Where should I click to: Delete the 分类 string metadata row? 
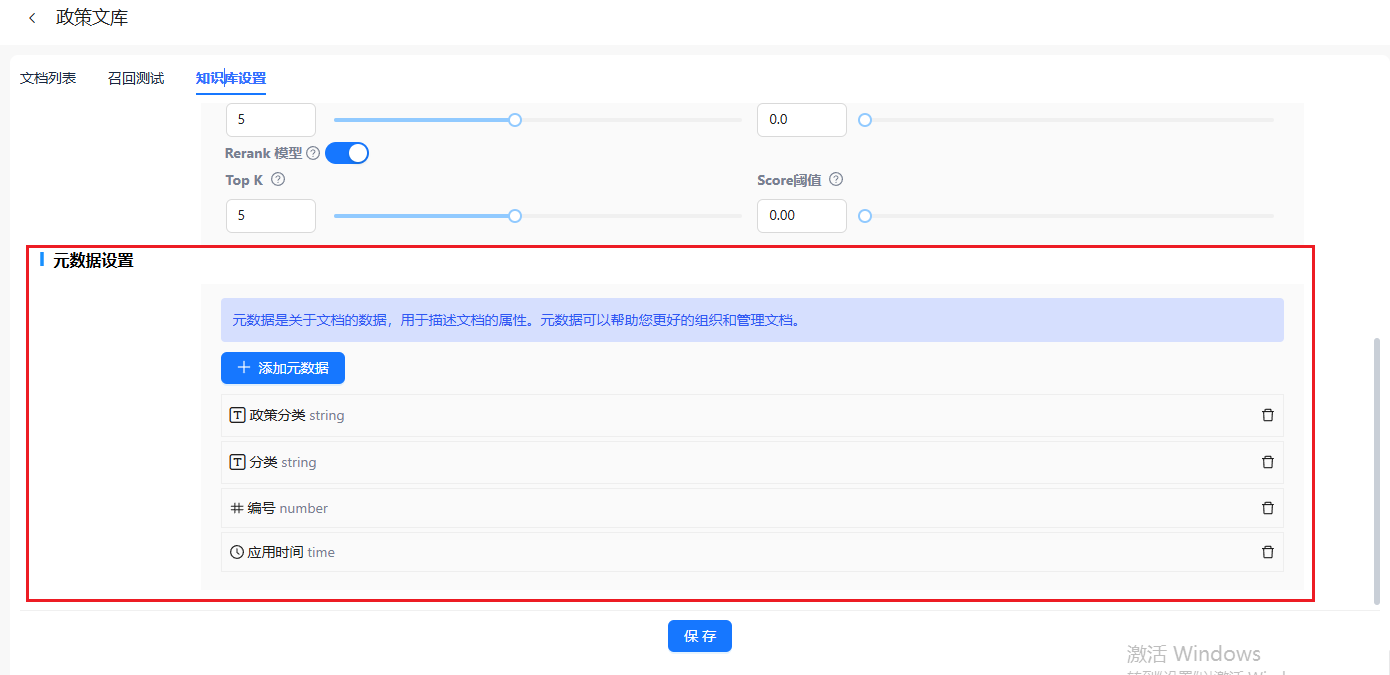(x=1267, y=462)
